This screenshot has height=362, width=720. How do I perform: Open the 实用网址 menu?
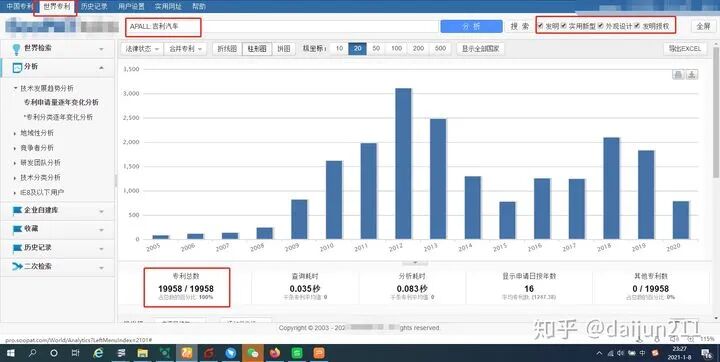coord(168,6)
